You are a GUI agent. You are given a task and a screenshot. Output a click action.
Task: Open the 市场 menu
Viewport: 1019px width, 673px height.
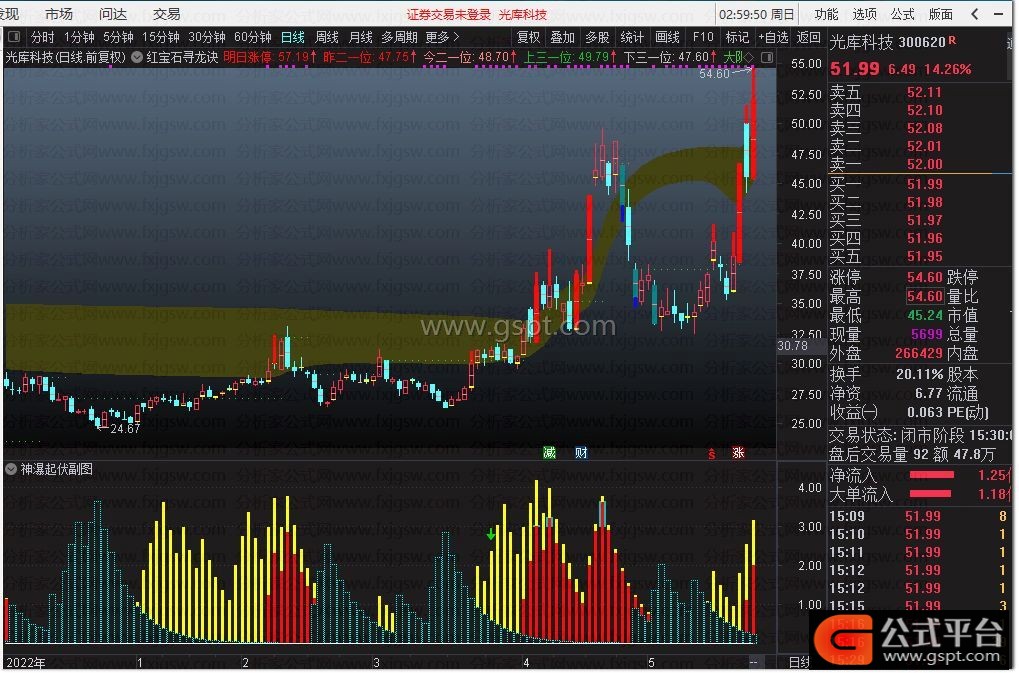click(59, 14)
